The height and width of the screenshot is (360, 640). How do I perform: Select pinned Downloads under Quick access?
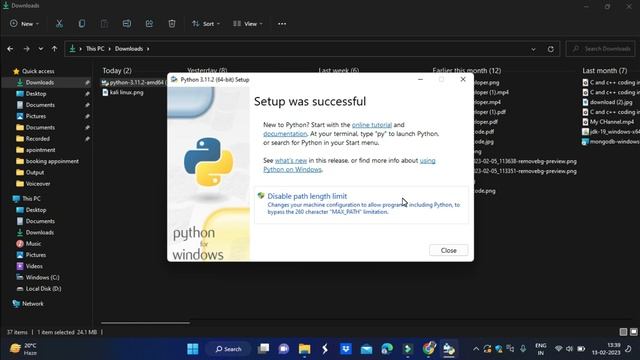[x=40, y=82]
